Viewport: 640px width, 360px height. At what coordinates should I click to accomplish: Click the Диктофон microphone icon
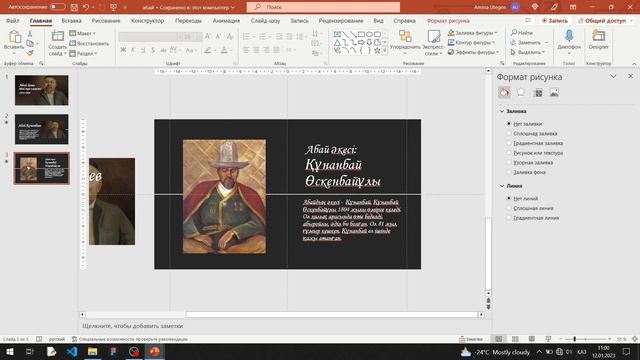point(569,36)
